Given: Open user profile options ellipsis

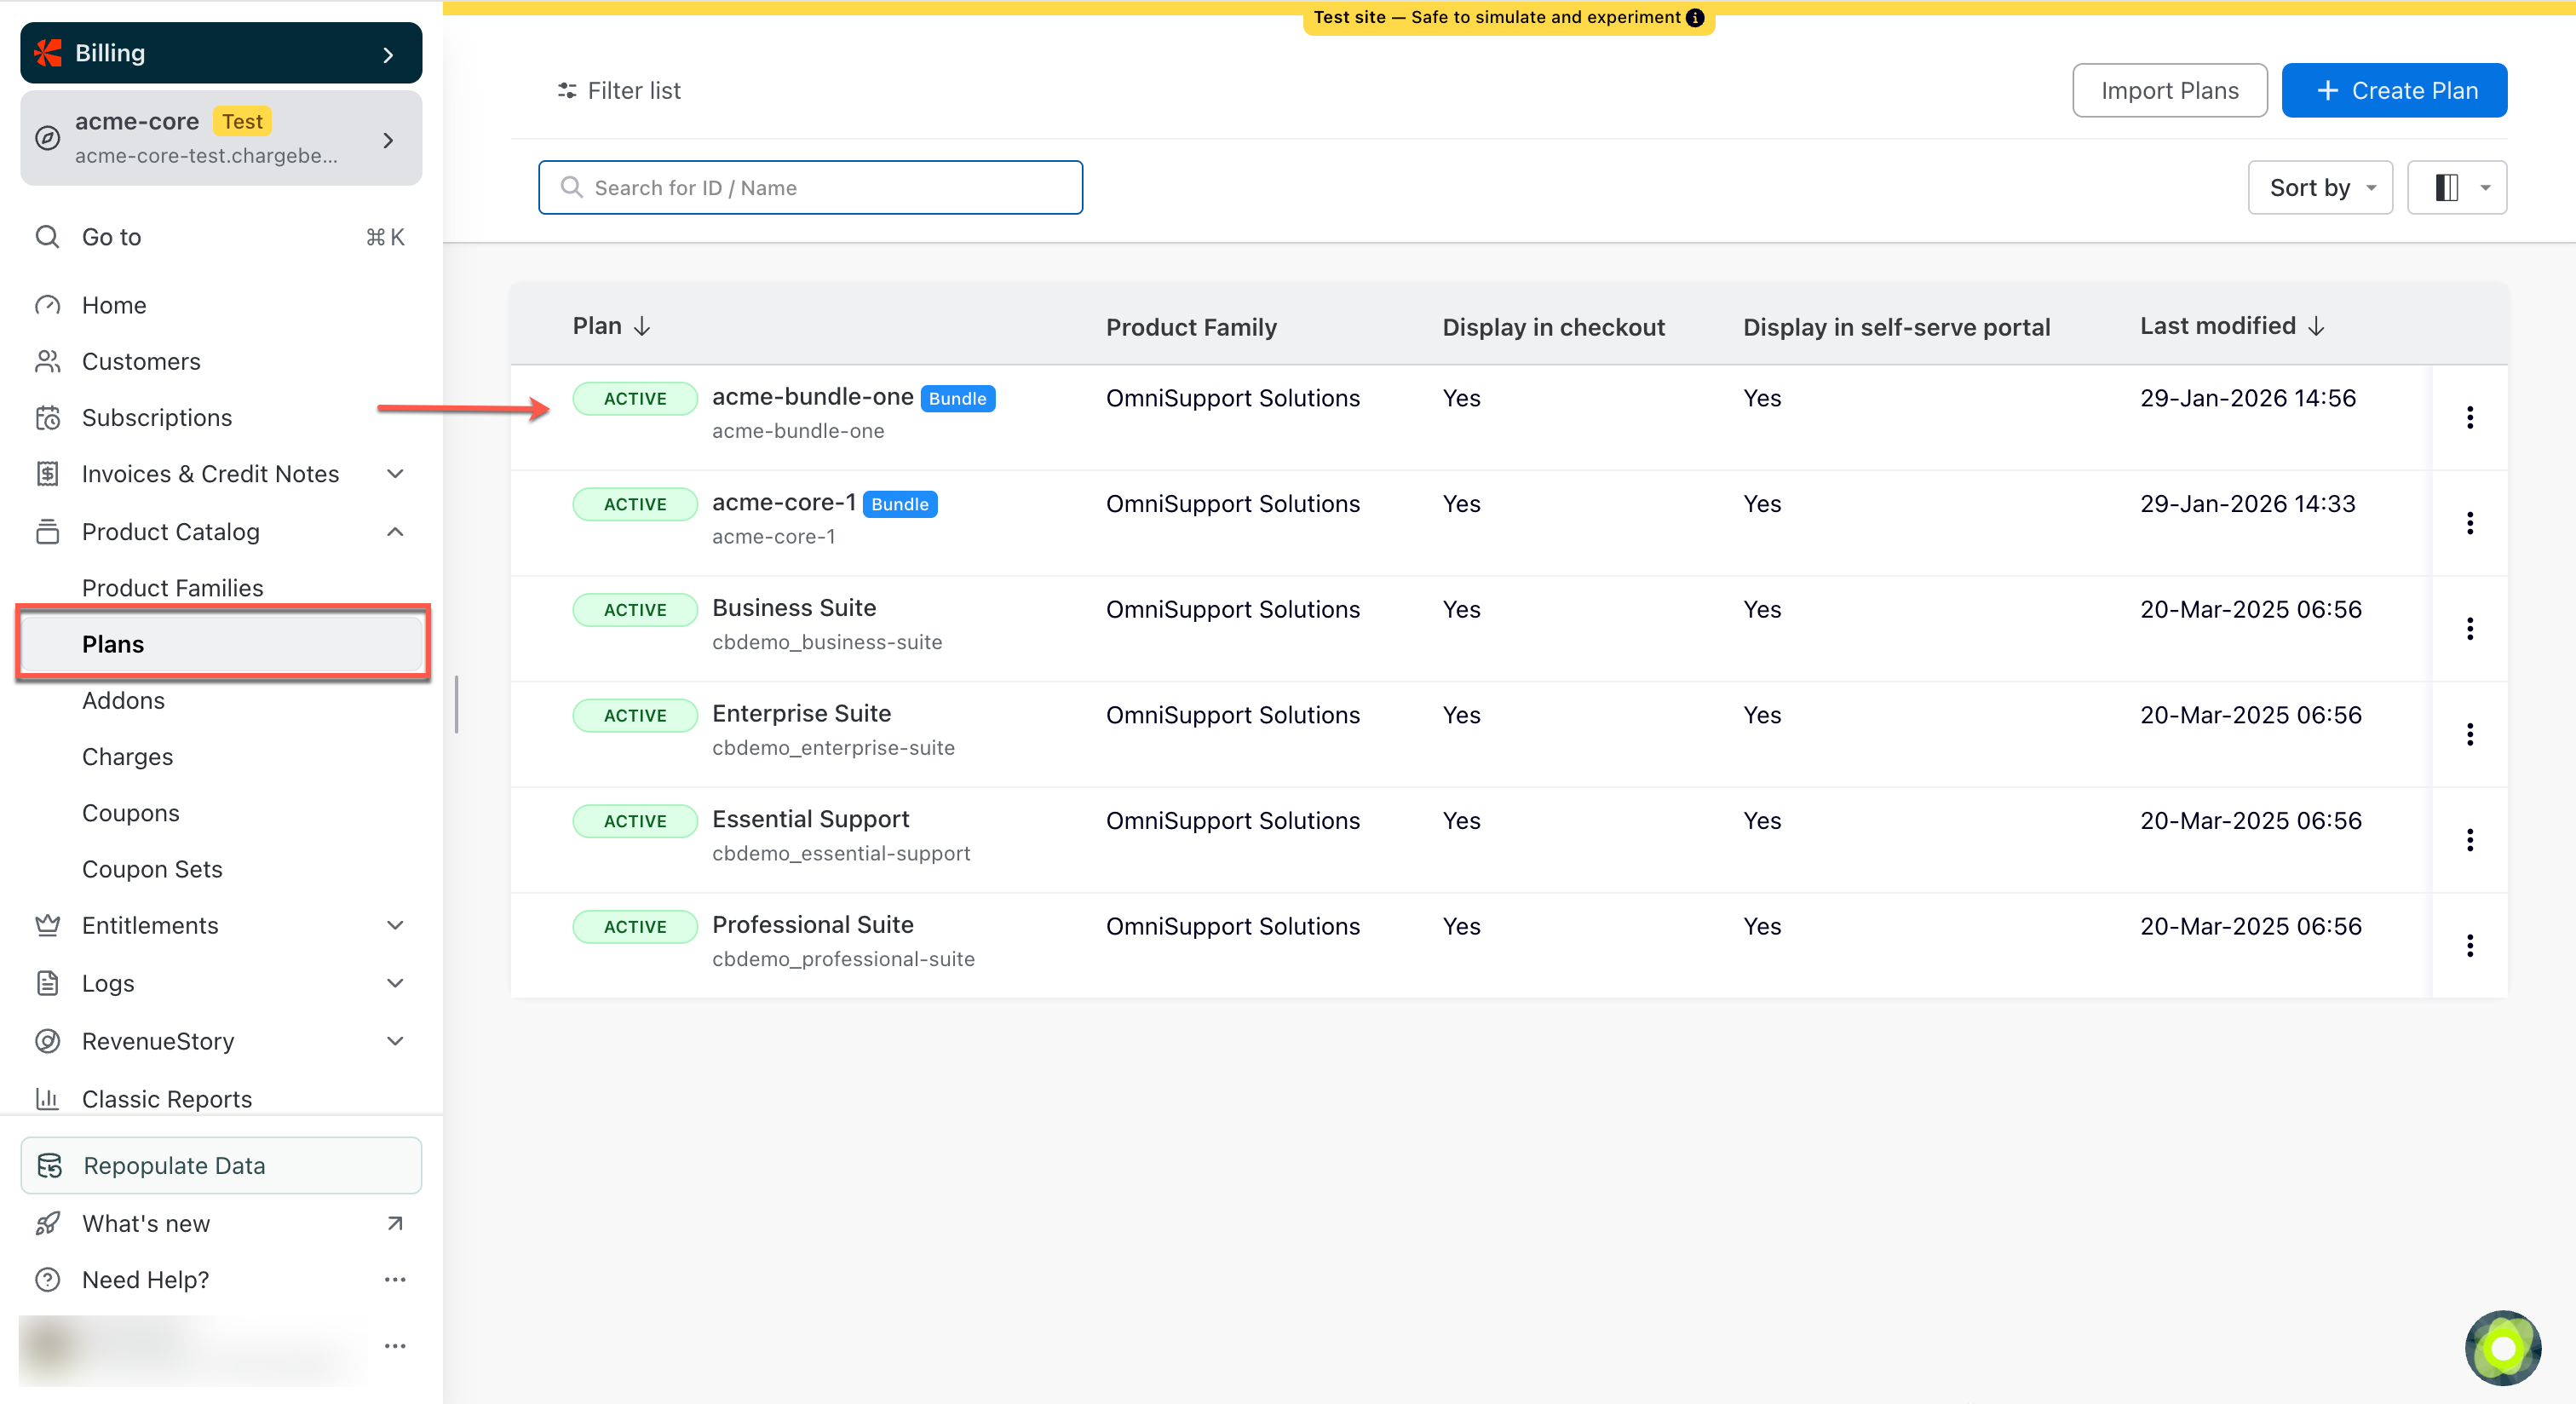Looking at the screenshot, I should point(395,1345).
